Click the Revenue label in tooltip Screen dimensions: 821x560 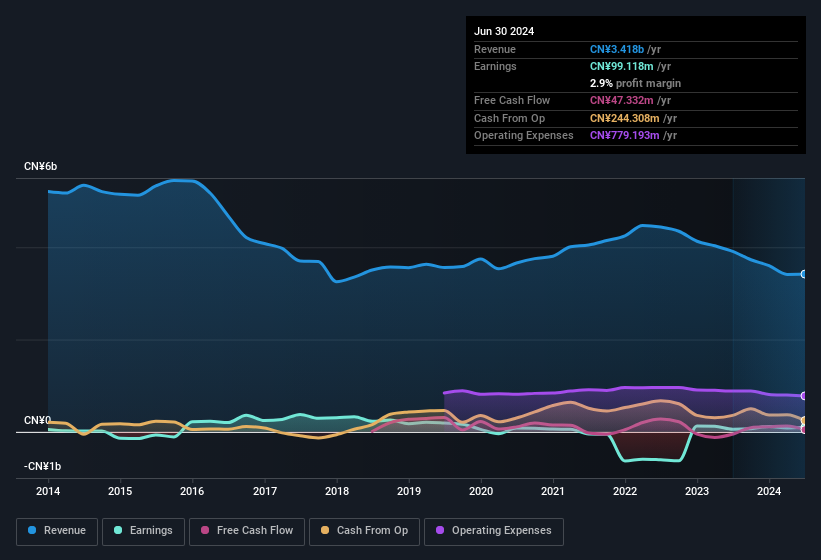[495, 49]
